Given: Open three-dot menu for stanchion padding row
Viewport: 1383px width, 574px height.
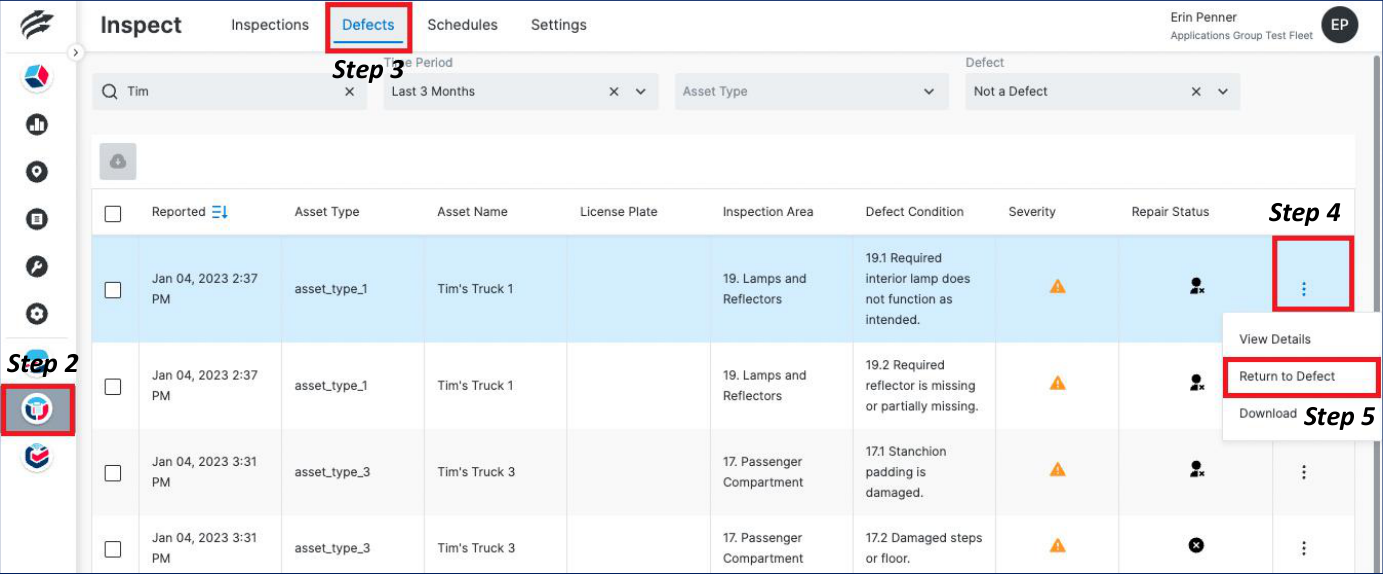Looking at the screenshot, I should [x=1303, y=472].
